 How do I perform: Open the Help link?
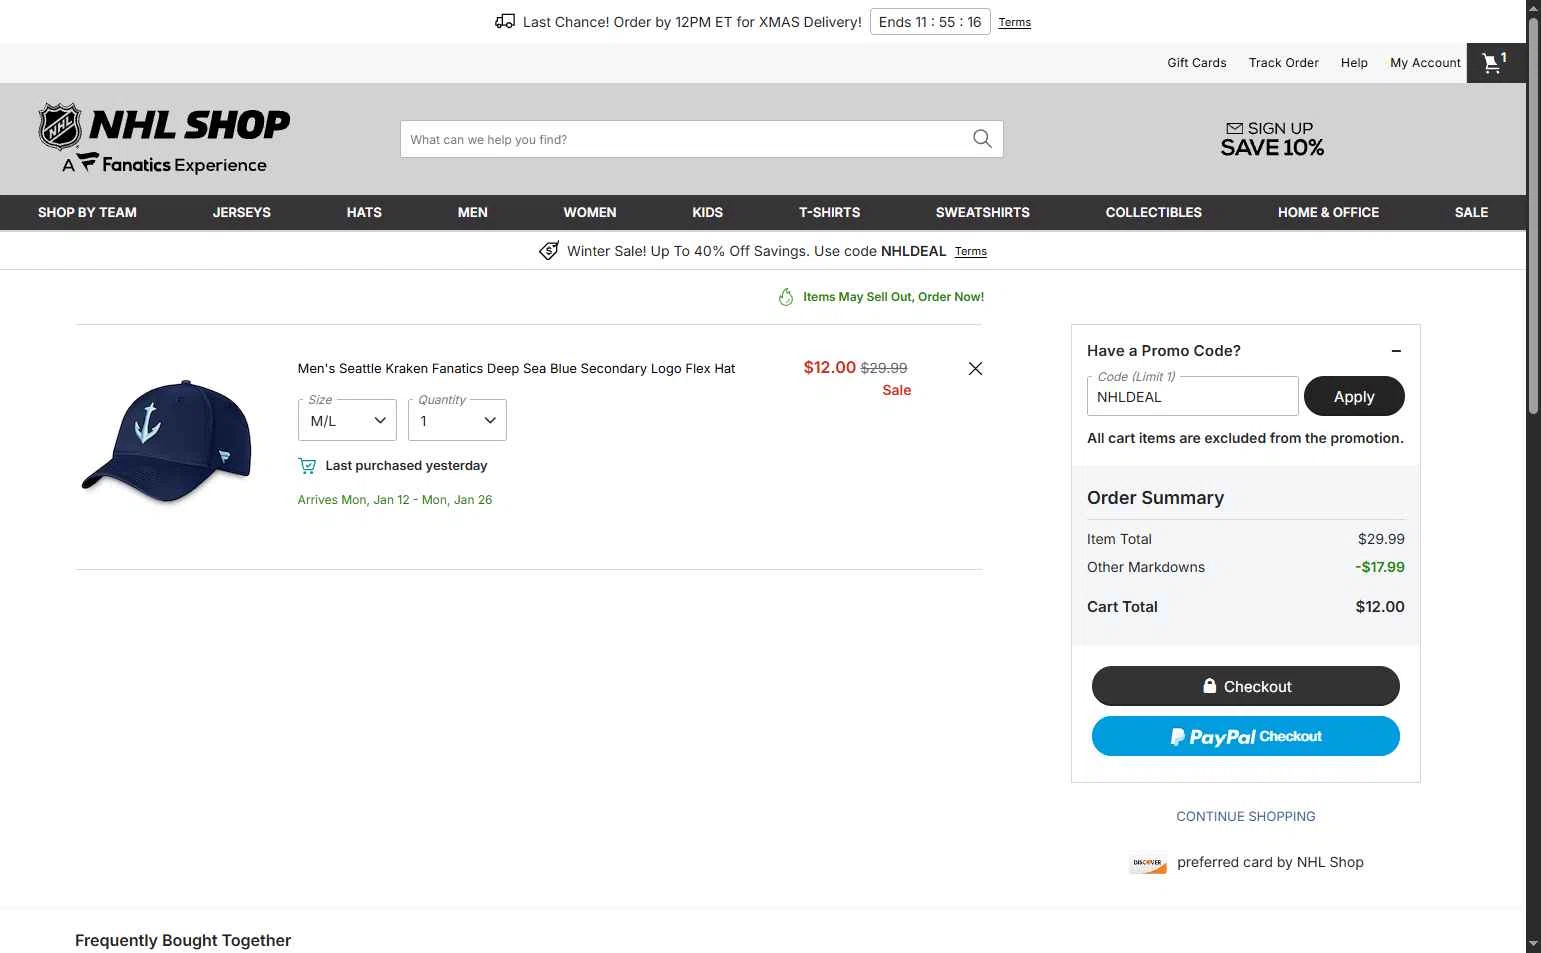[1354, 62]
